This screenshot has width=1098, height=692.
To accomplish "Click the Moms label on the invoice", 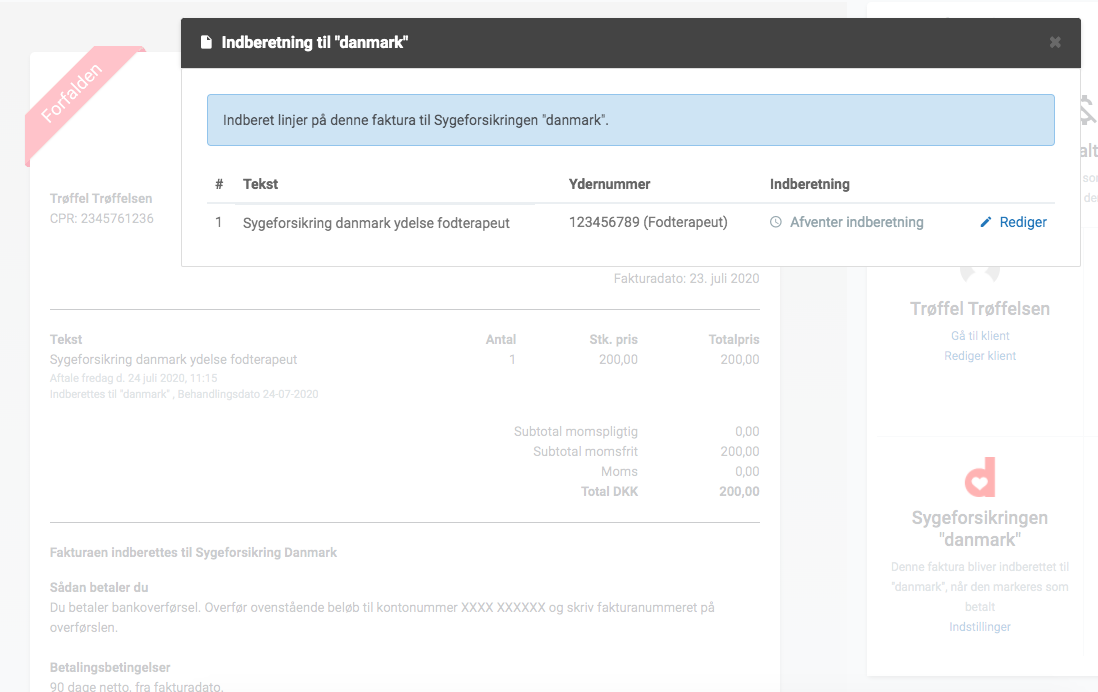I will pyautogui.click(x=619, y=471).
